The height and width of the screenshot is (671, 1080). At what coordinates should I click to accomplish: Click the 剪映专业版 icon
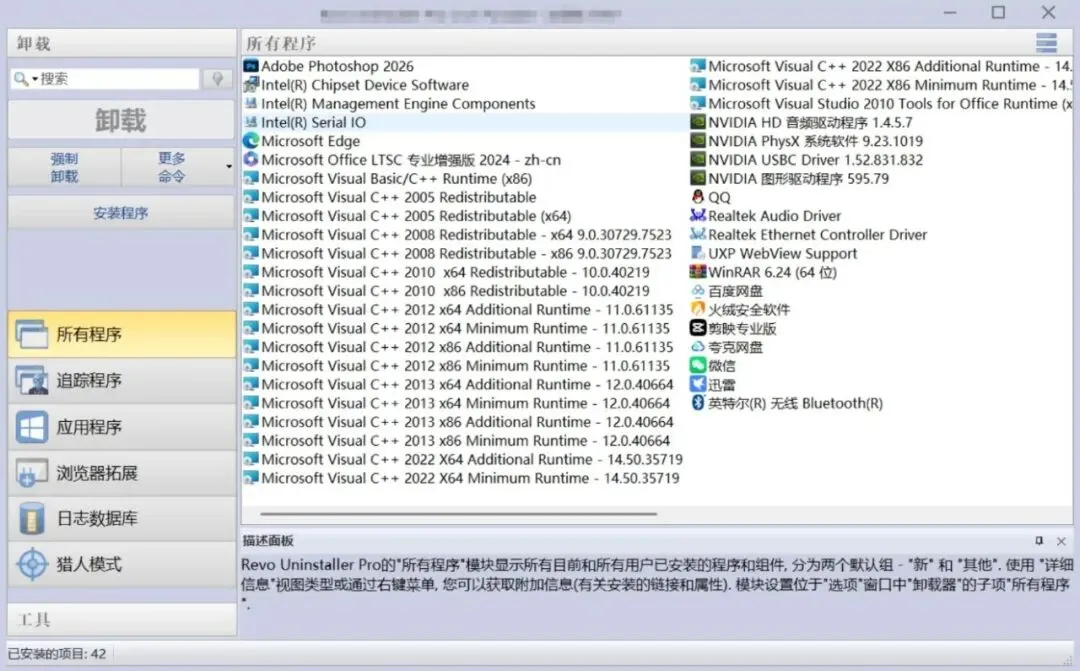pyautogui.click(x=698, y=328)
